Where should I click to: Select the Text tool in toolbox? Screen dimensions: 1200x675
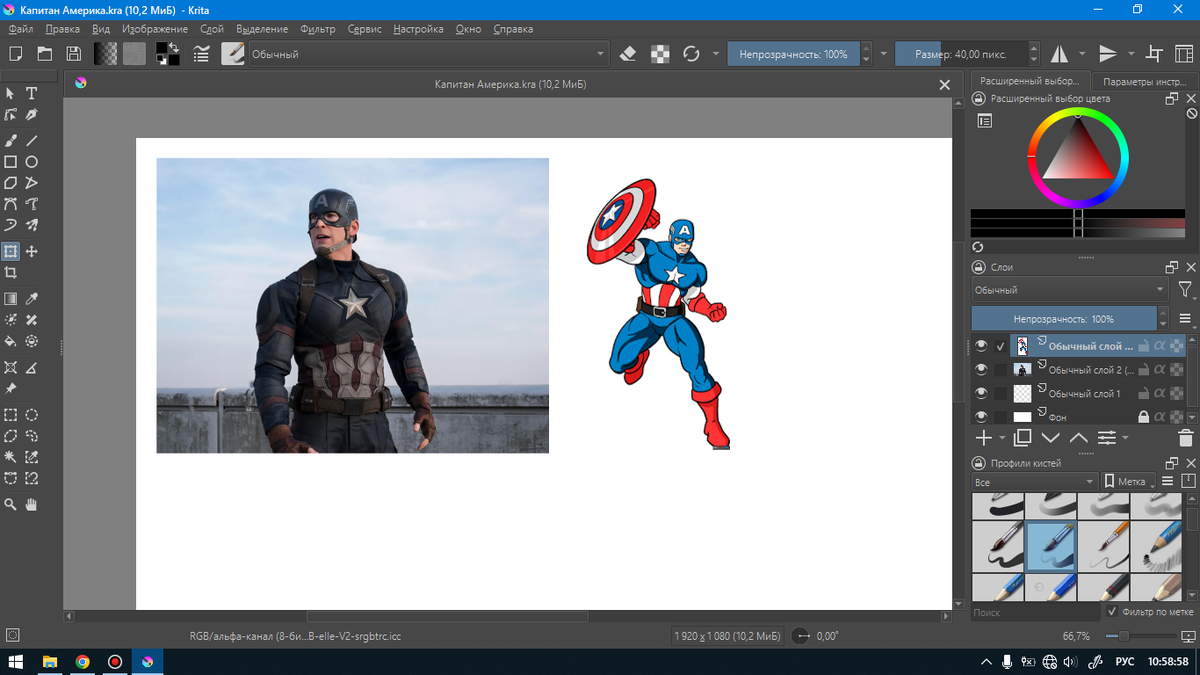point(32,93)
